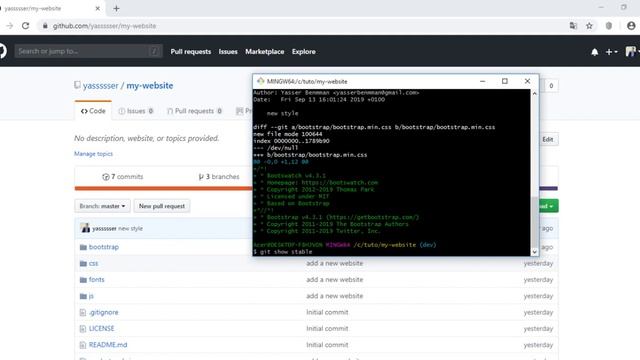Click the lock icon in address bar

[45, 26]
